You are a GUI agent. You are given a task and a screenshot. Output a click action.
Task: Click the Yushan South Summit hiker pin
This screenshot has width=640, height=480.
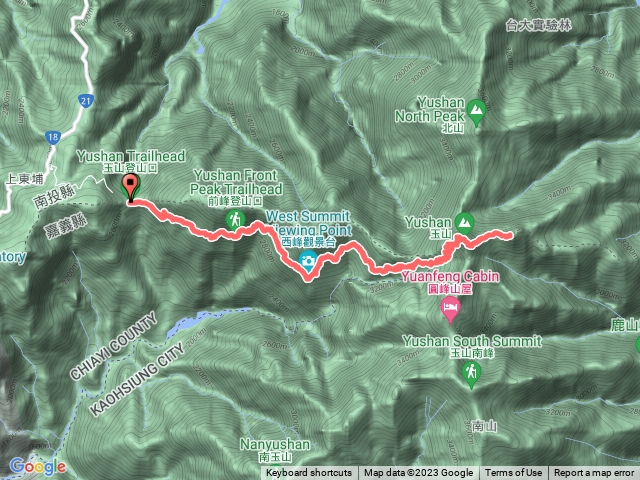pyautogui.click(x=471, y=373)
